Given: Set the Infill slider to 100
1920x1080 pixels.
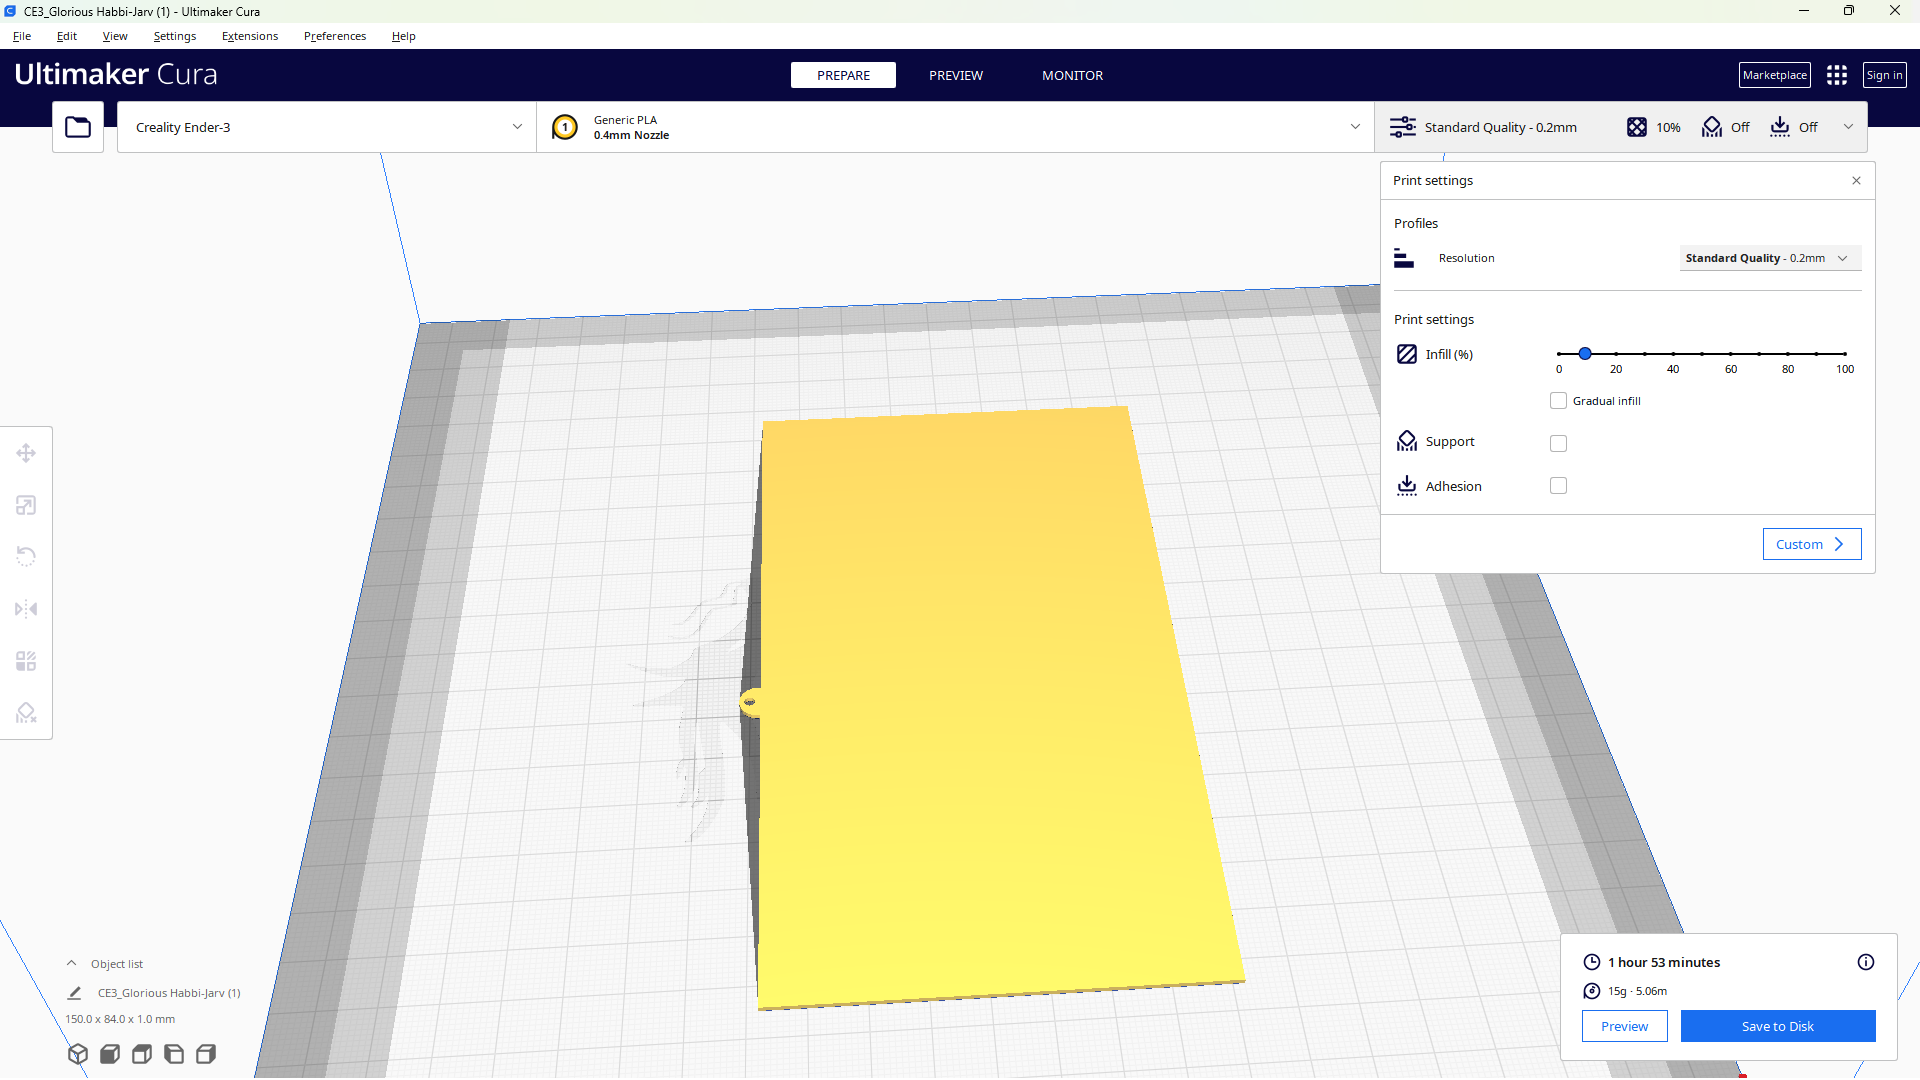Looking at the screenshot, I should pos(1844,354).
